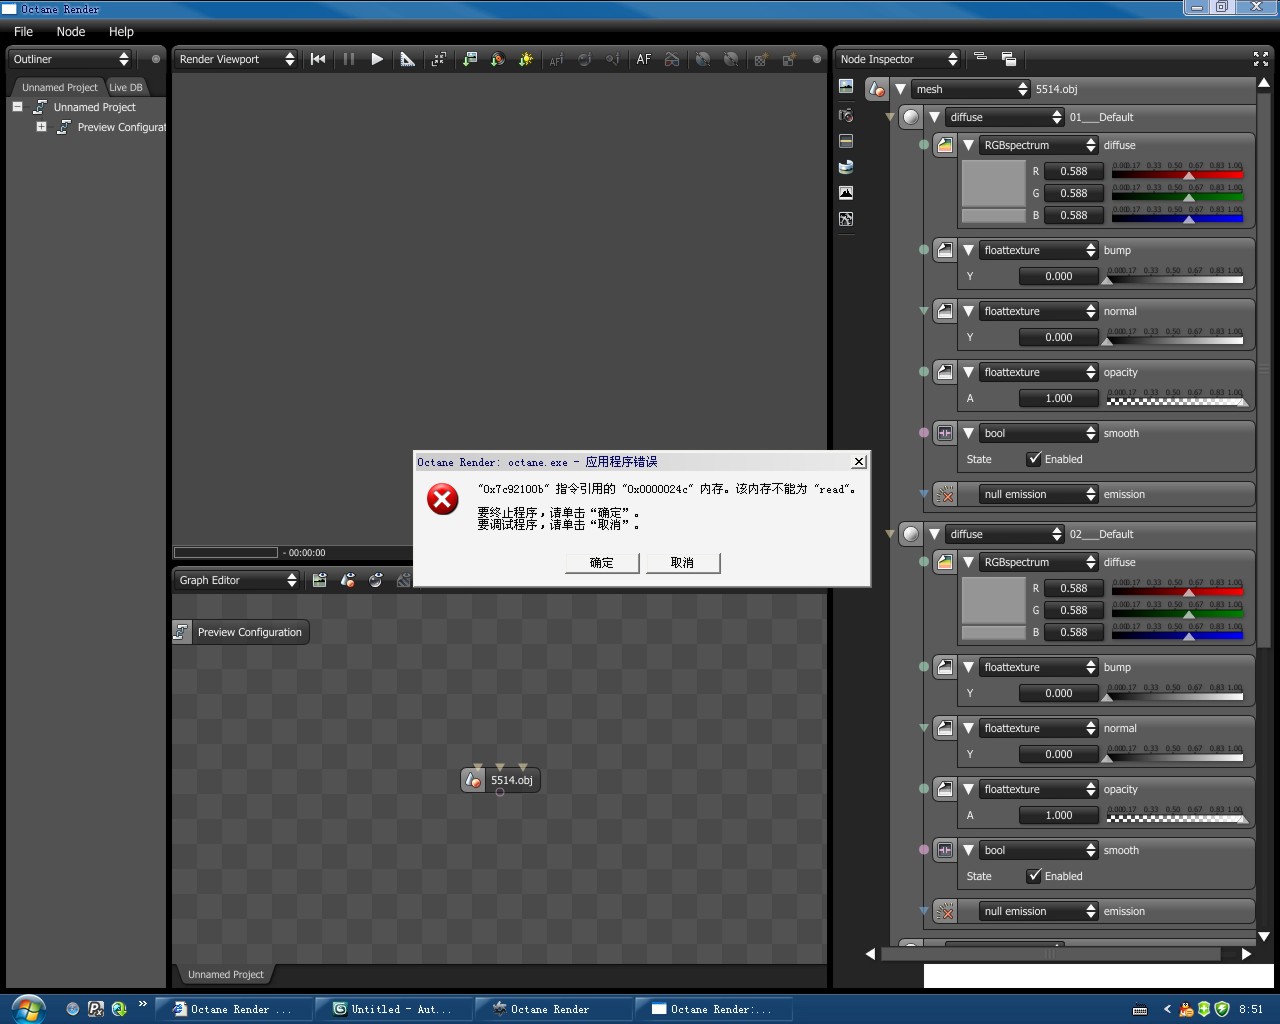
Task: Toggle the pin dot in Render Viewport header
Action: click(x=817, y=59)
